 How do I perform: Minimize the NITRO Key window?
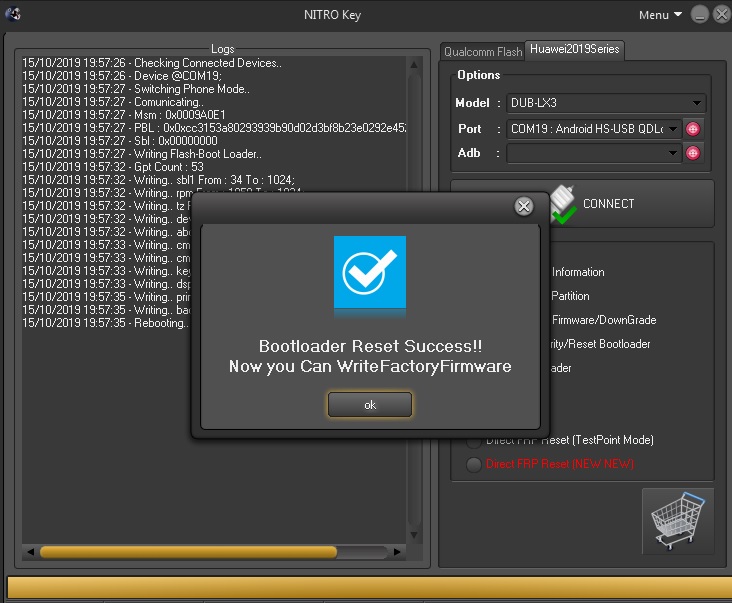click(x=699, y=14)
